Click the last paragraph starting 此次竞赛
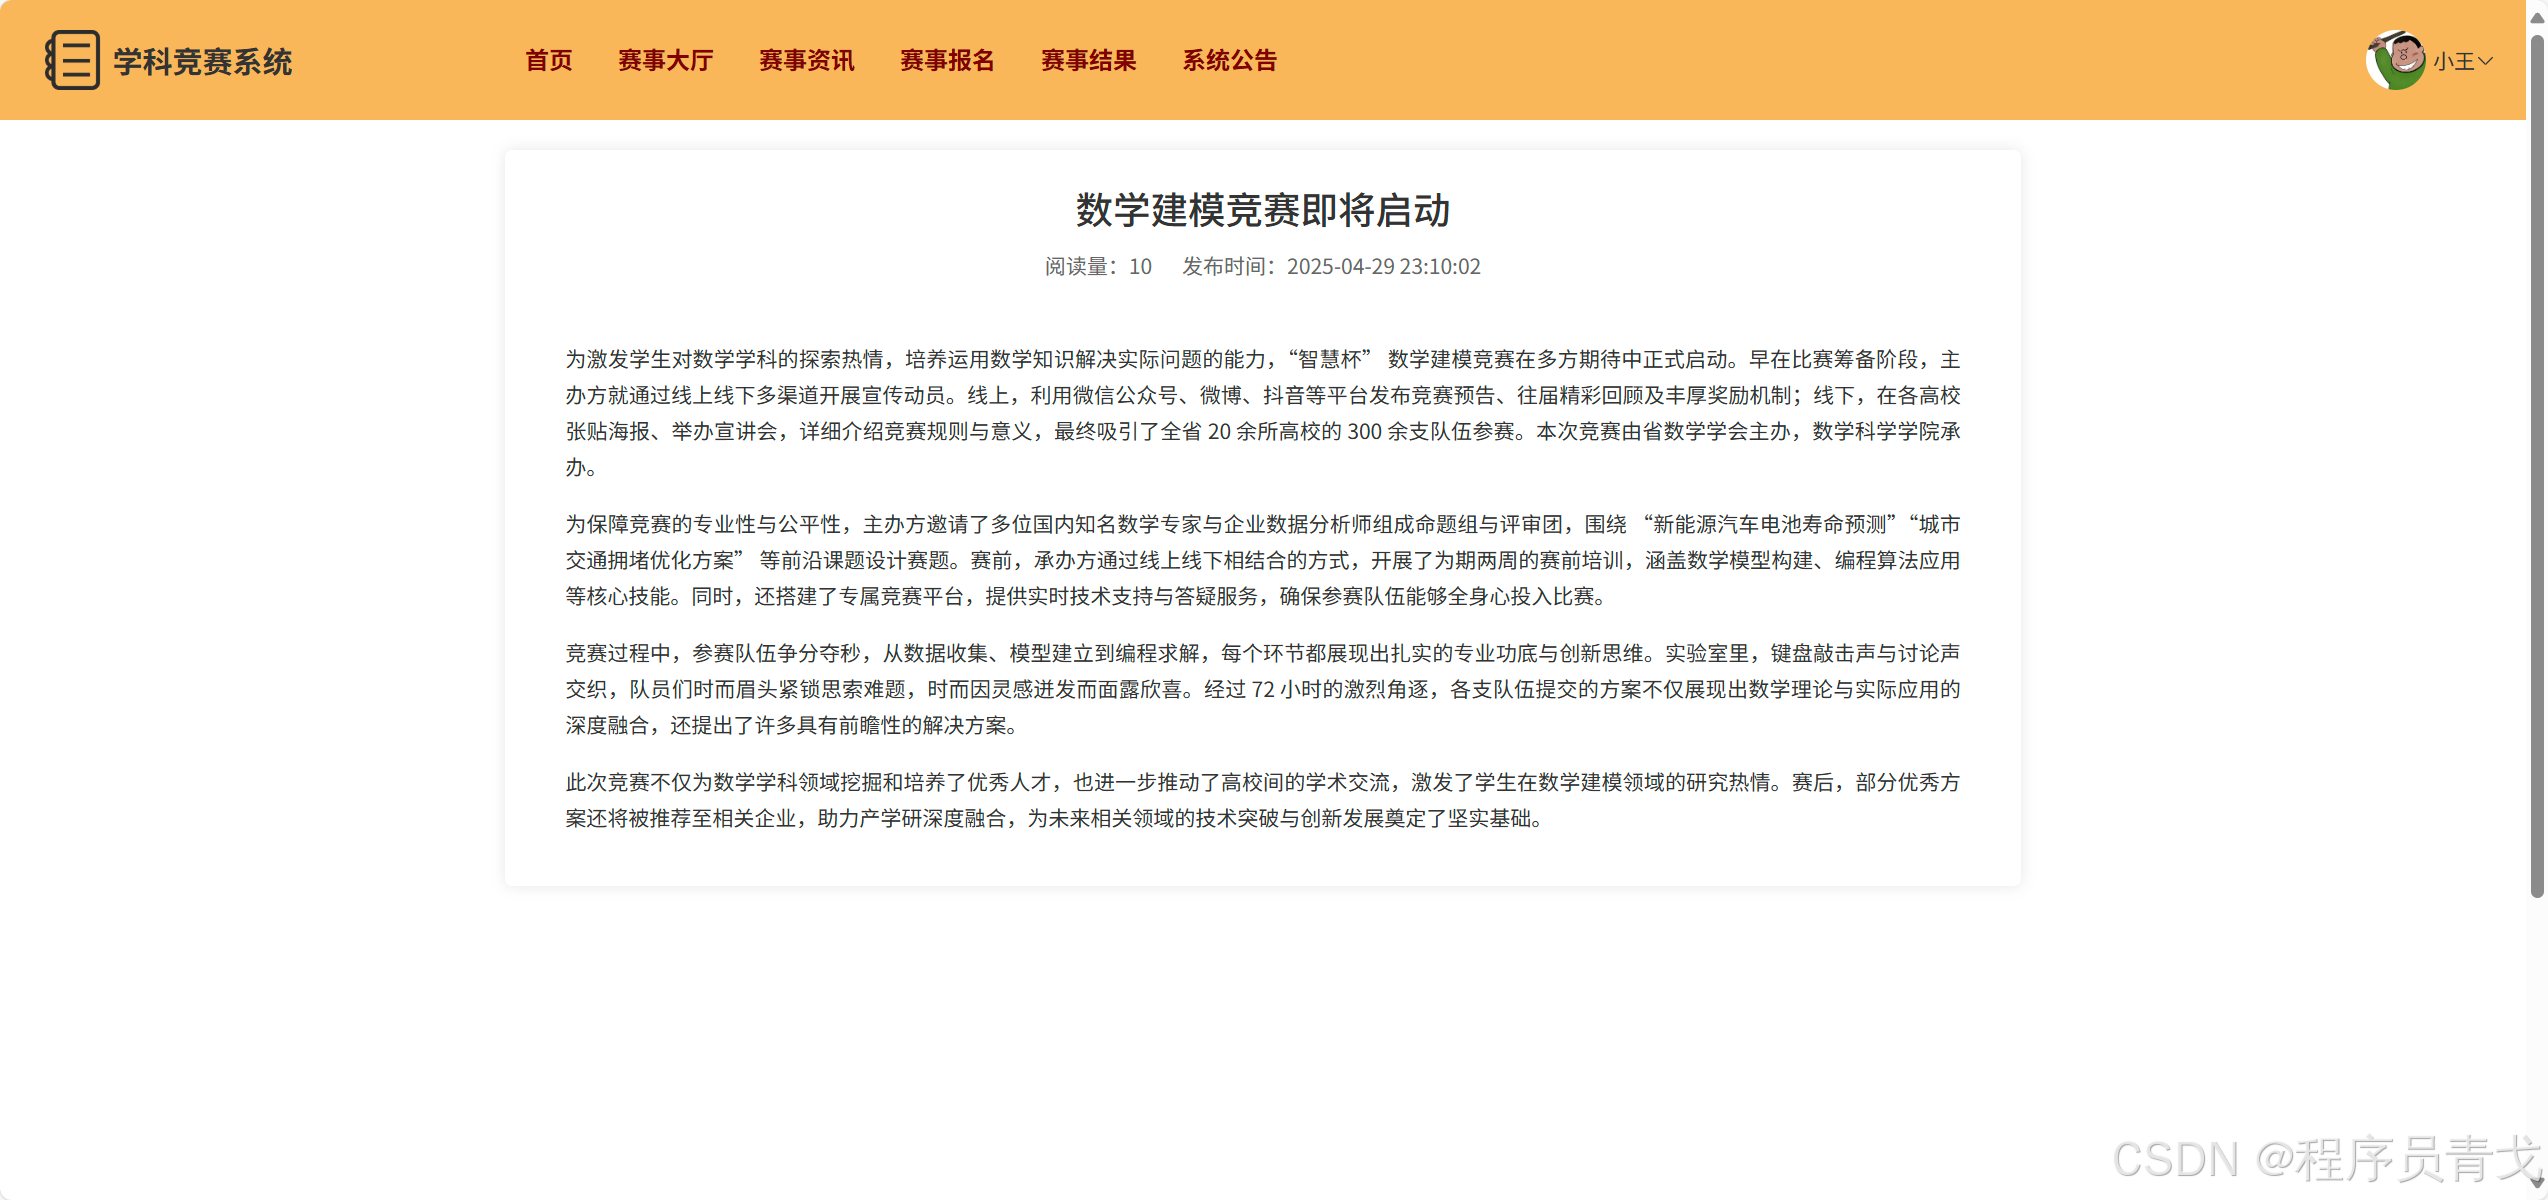The image size is (2548, 1200). (x=1262, y=800)
